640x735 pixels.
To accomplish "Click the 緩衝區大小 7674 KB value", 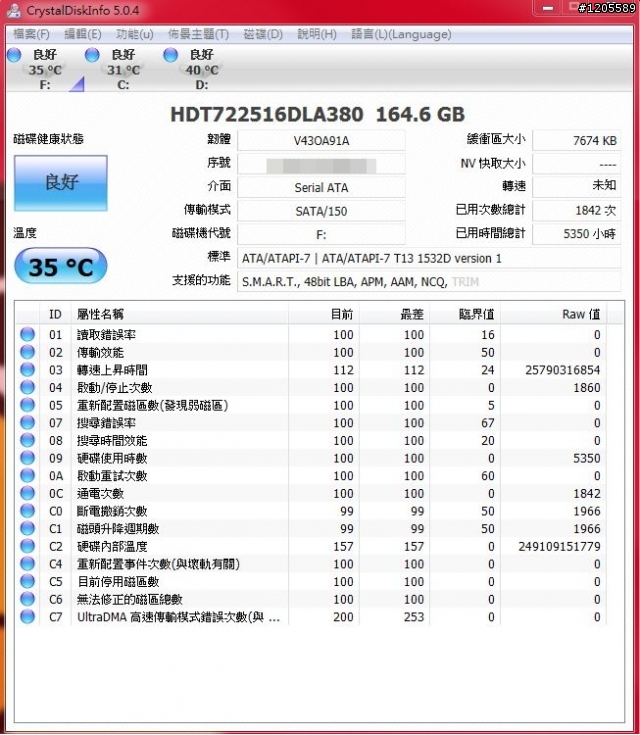I will [577, 140].
